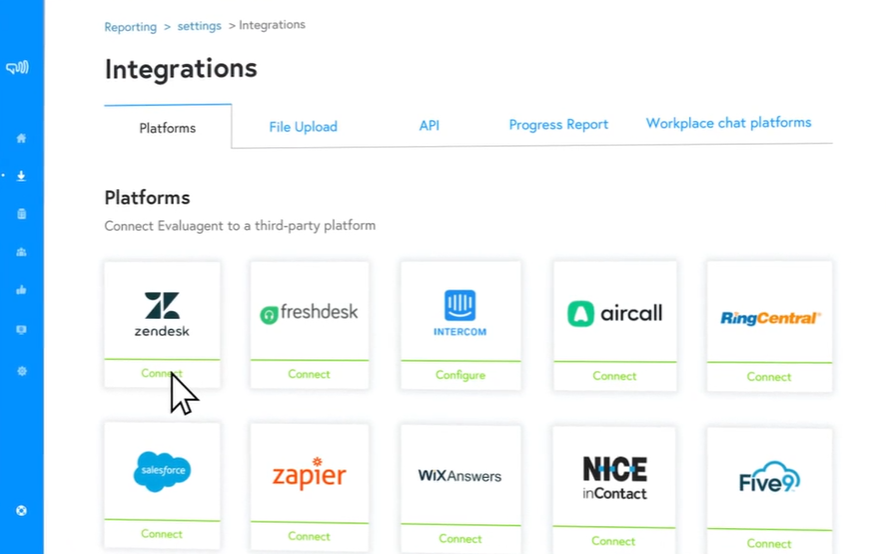Click the Five9 logo
Image resolution: width=886 pixels, height=554 pixels.
(770, 477)
